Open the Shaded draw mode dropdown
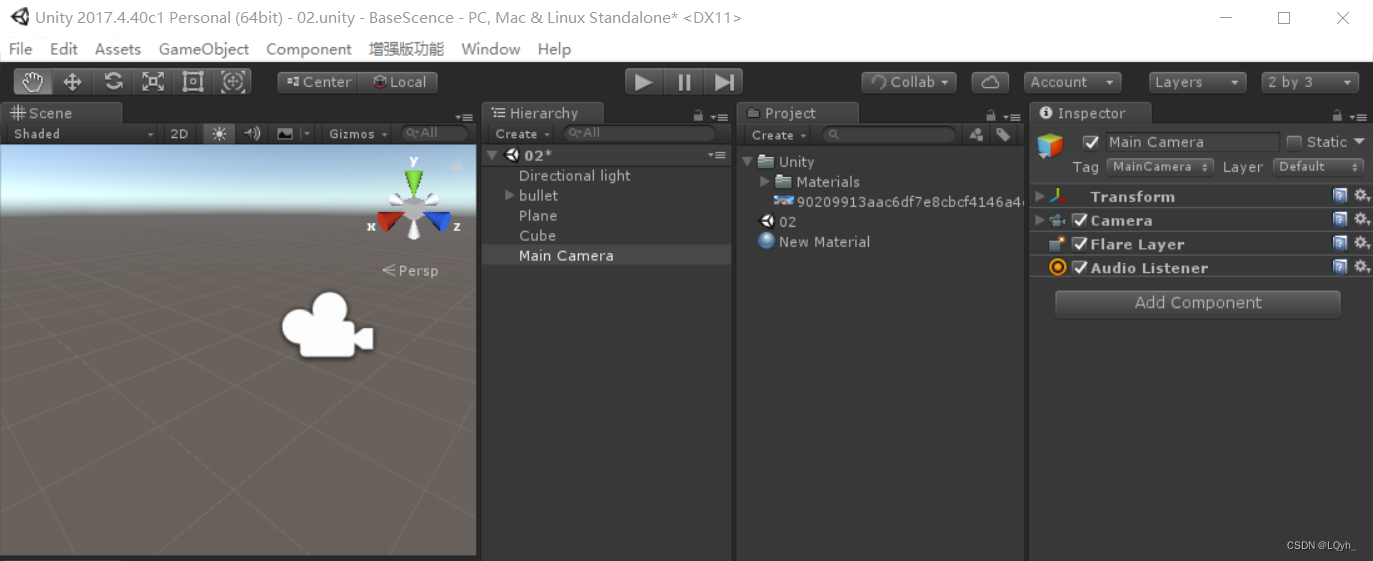 (83, 134)
